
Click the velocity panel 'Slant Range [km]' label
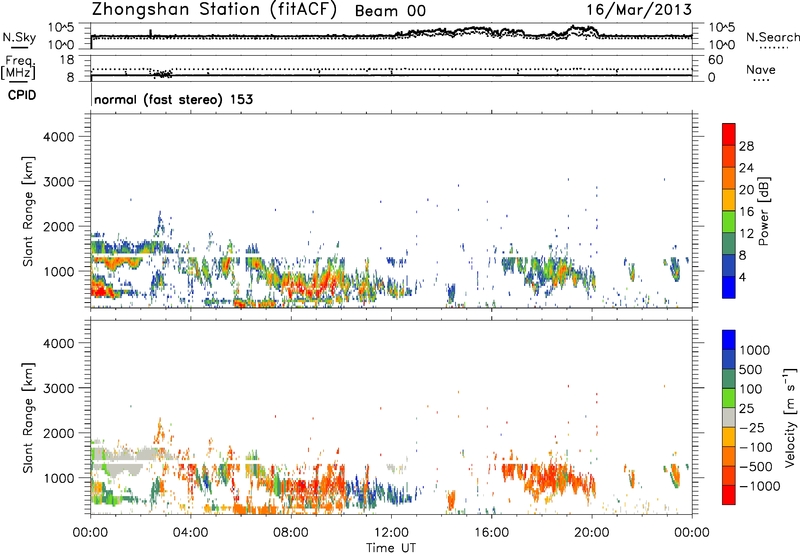29,418
